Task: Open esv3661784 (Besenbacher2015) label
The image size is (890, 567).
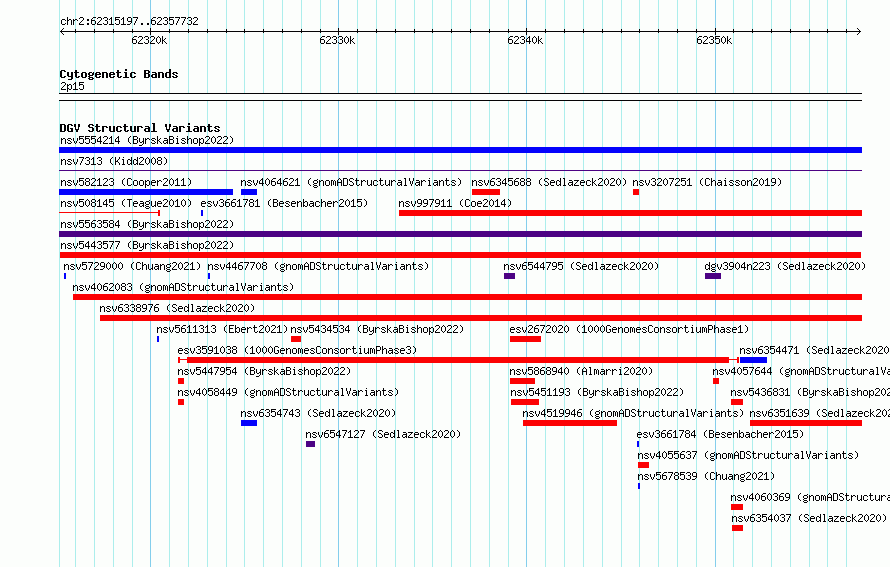Action: [720, 434]
